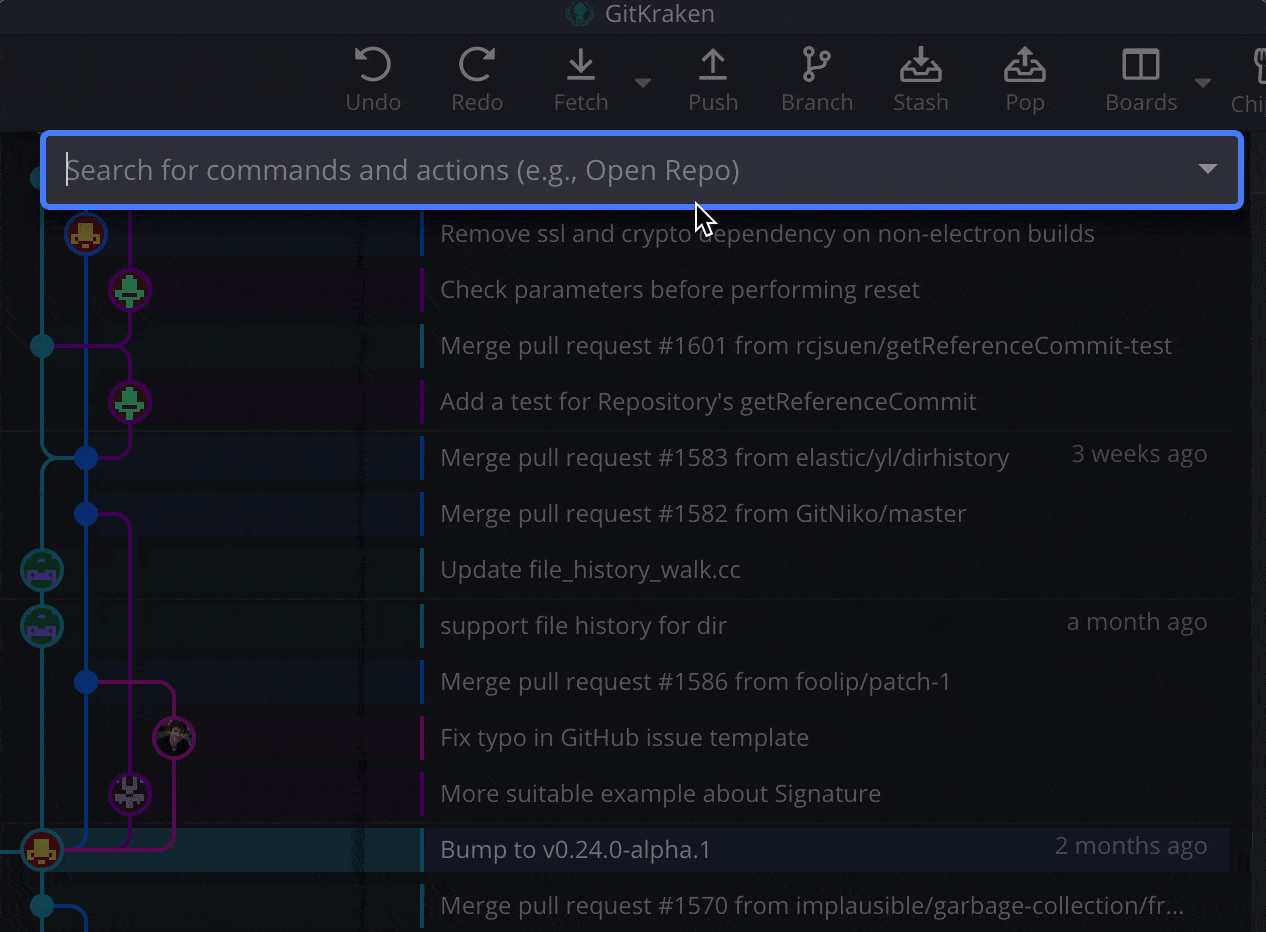
Task: Click the author avatar photo on Fix typo commit
Action: [x=174, y=739]
